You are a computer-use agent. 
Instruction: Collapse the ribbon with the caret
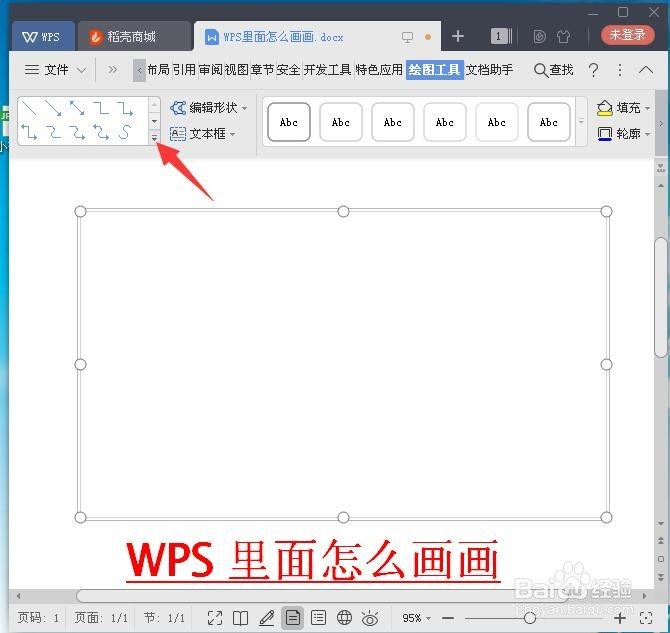pos(646,70)
